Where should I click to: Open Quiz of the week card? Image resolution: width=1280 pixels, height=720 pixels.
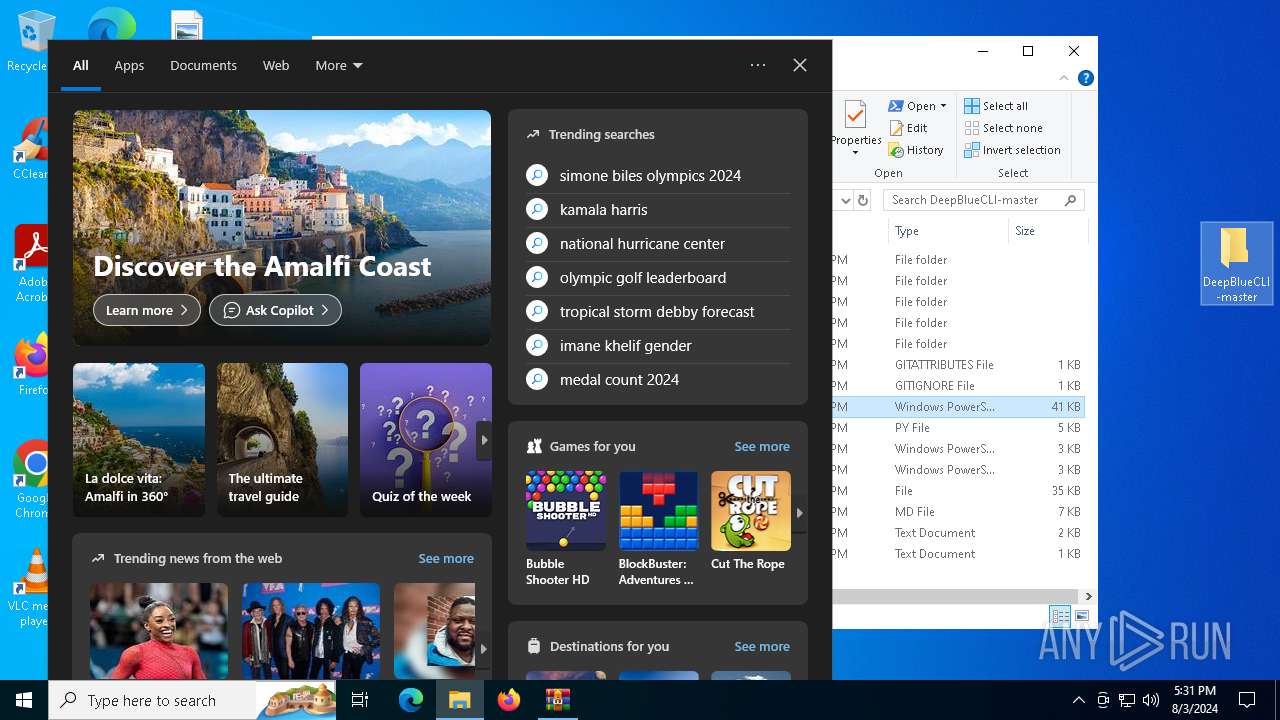pos(426,440)
